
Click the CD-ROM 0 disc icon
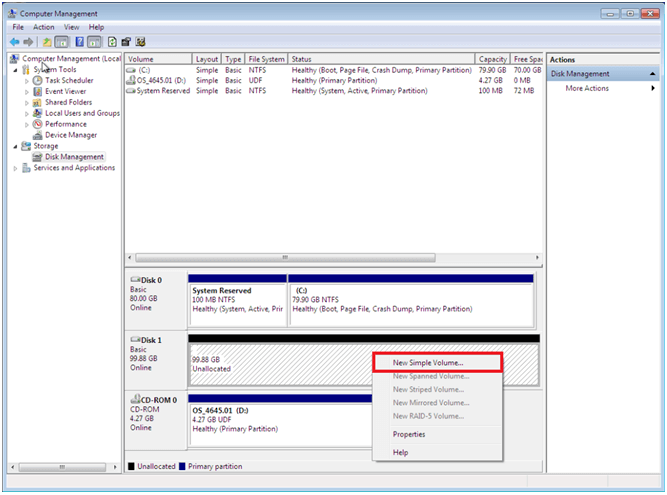[x=135, y=399]
